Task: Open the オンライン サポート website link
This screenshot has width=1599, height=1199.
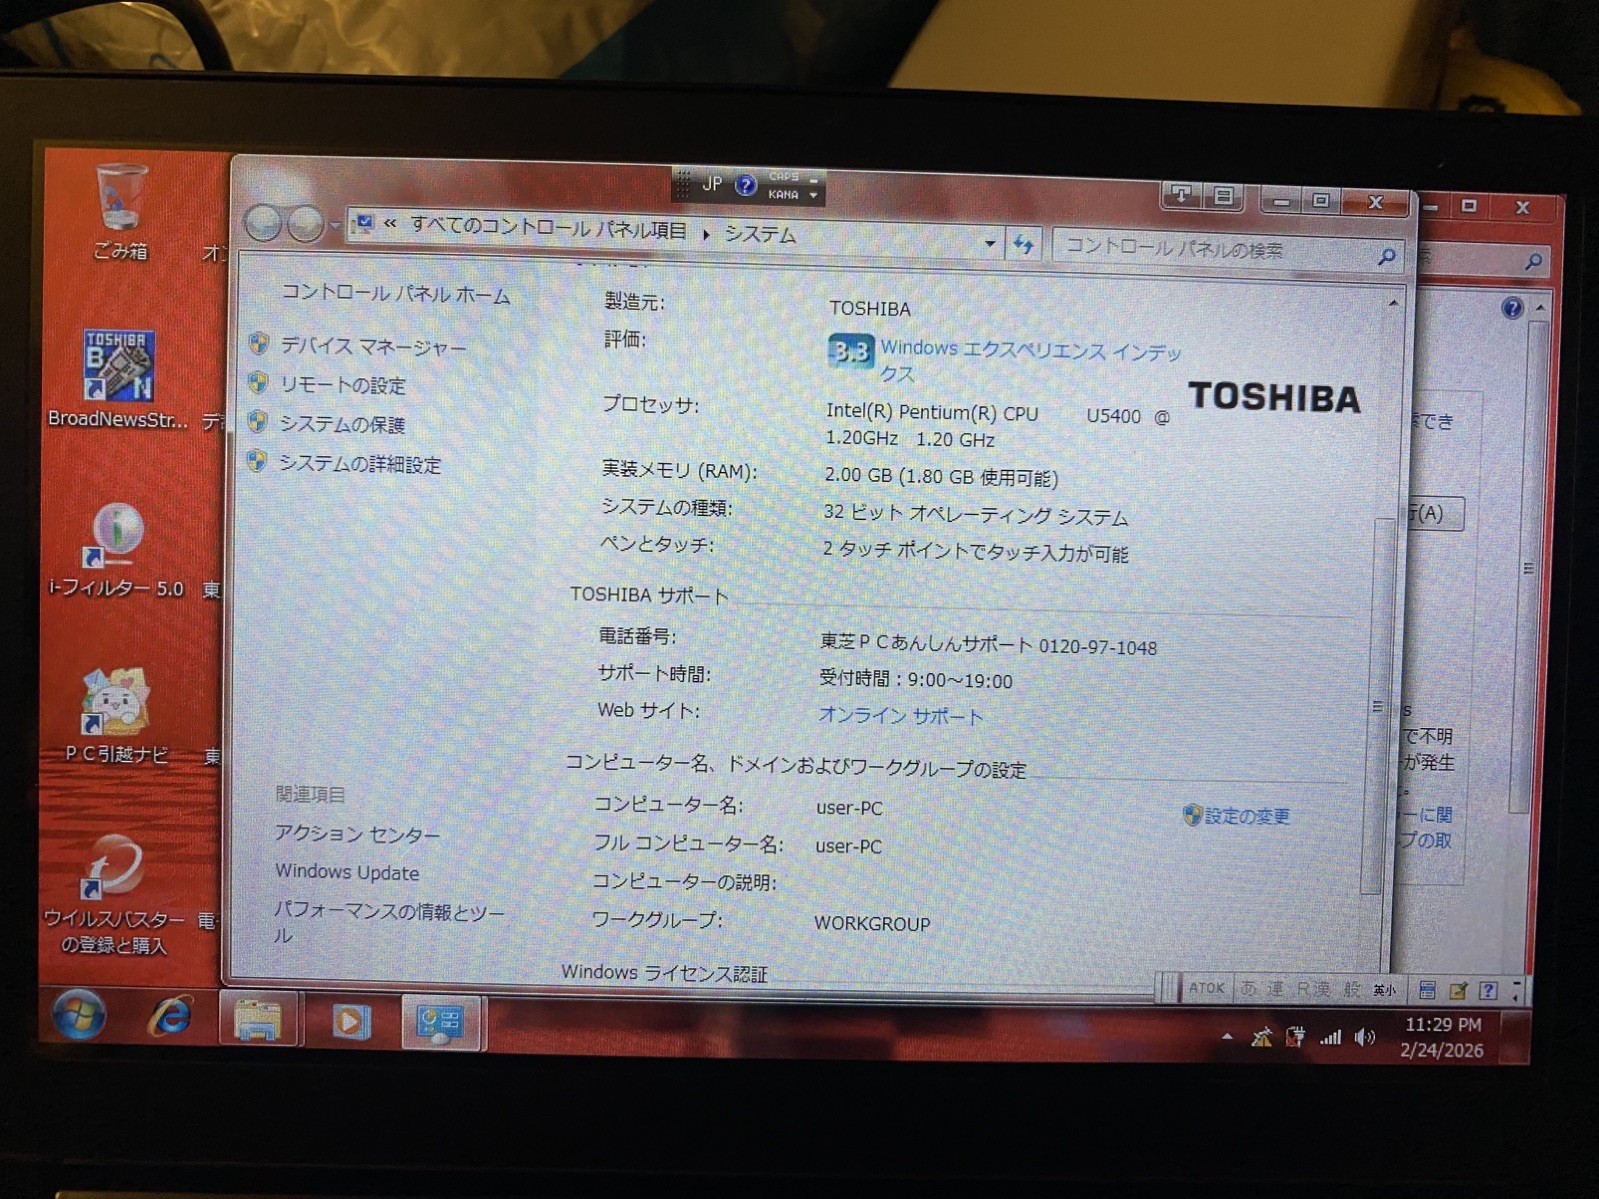Action: pyautogui.click(x=901, y=716)
